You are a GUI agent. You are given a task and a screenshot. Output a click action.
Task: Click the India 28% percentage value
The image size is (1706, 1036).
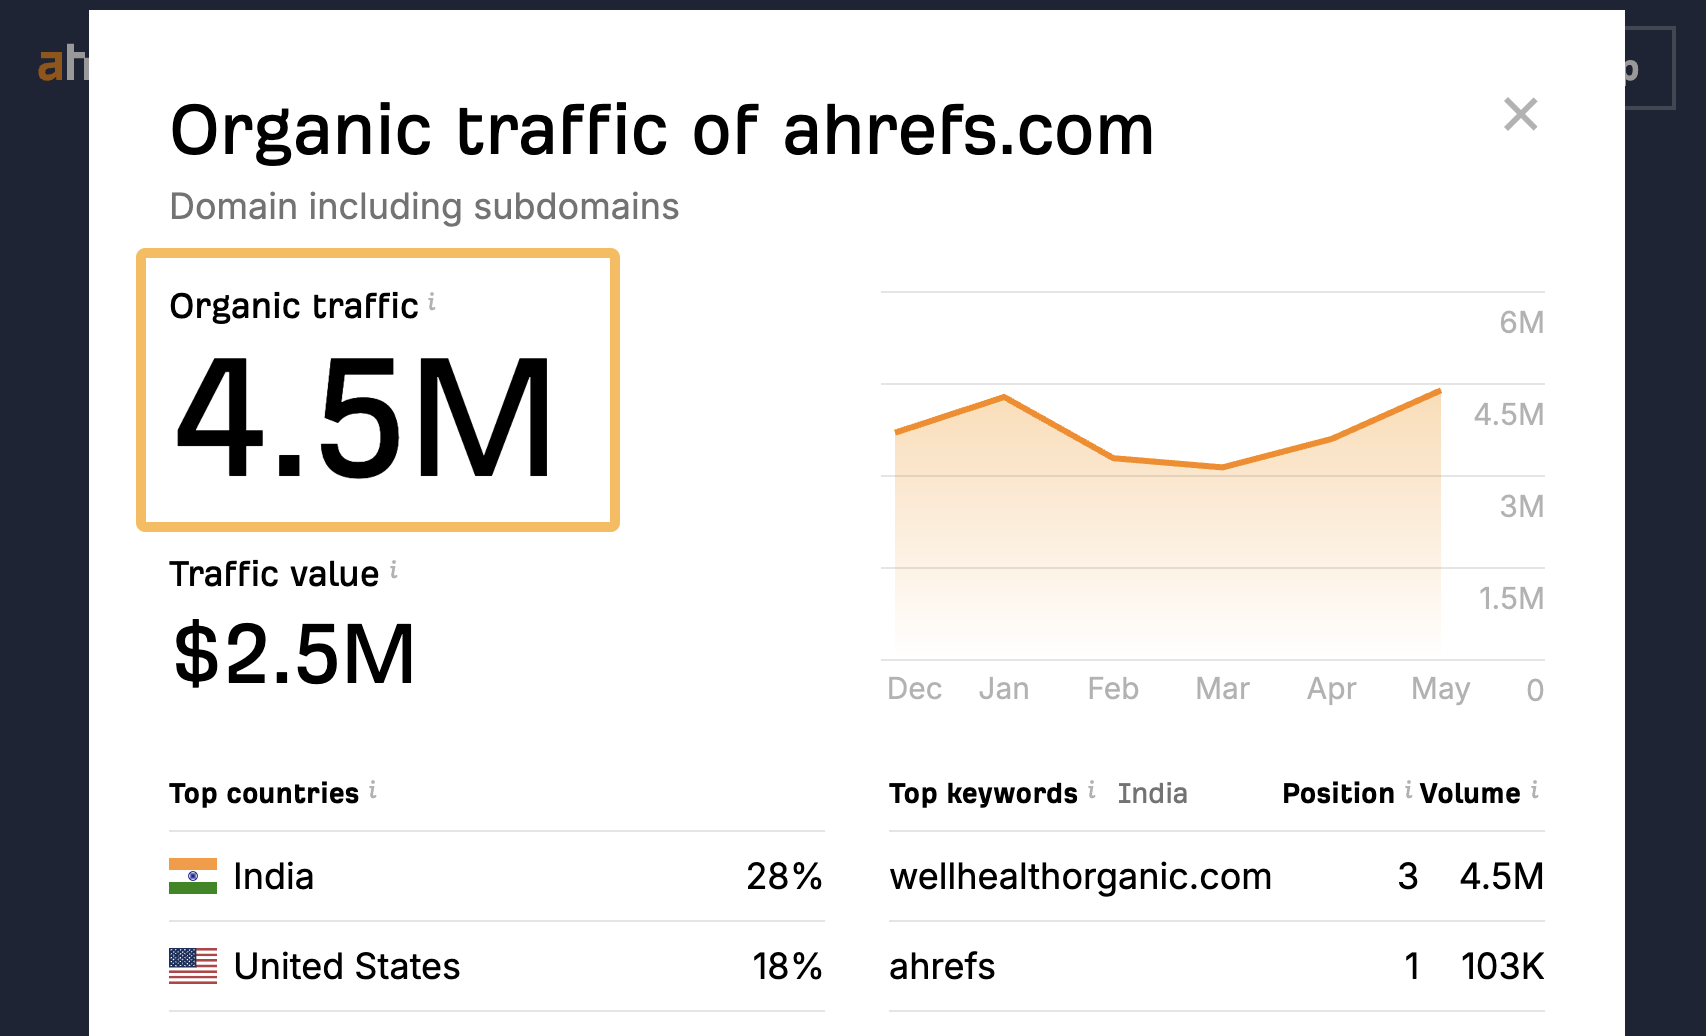(784, 877)
